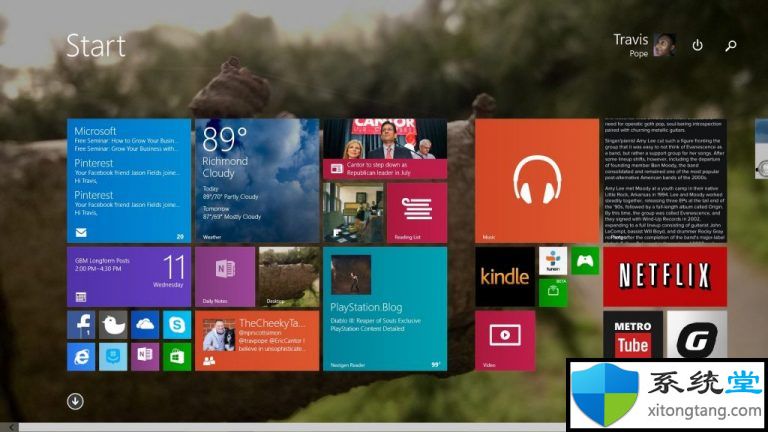Open the Reading List tile
Screen dimensions: 768x432
click(x=417, y=213)
